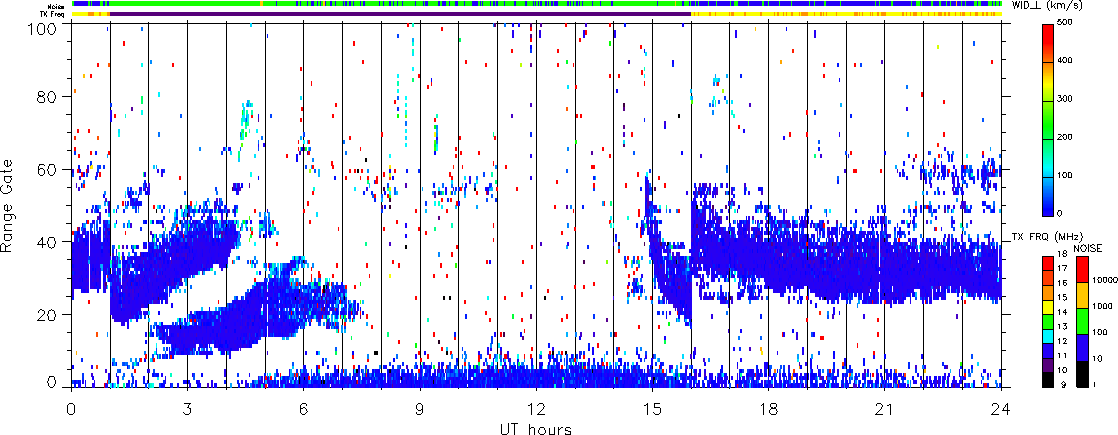Click the yellow span of TX Freq strip
The width and height of the screenshot is (1118, 435).
pyautogui.click(x=846, y=14)
